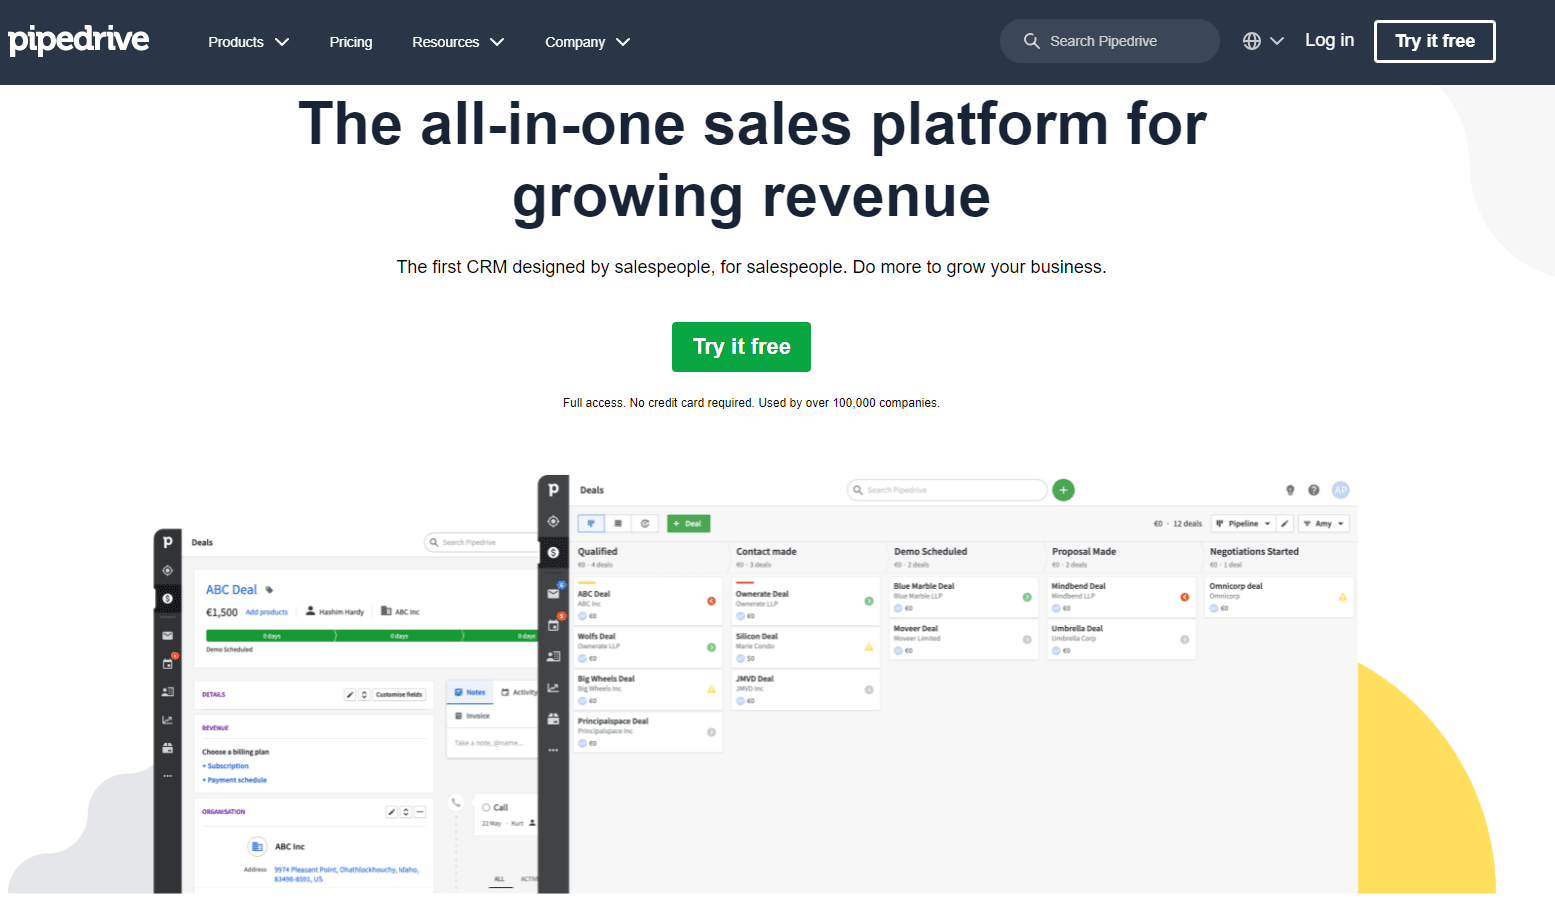Select Deals dollar icon in pipeline sidebar

click(x=553, y=552)
